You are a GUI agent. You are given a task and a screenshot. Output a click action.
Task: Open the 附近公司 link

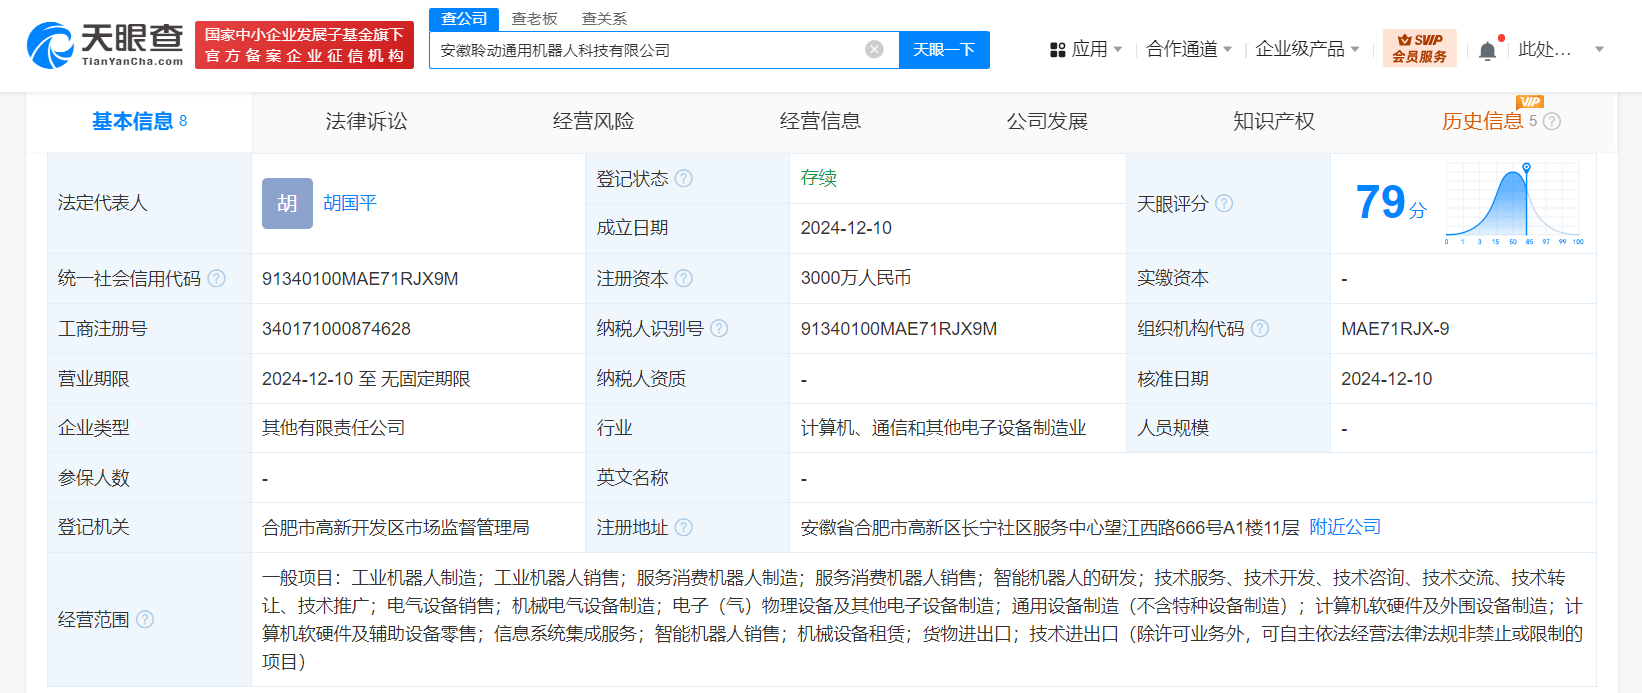(x=1345, y=527)
